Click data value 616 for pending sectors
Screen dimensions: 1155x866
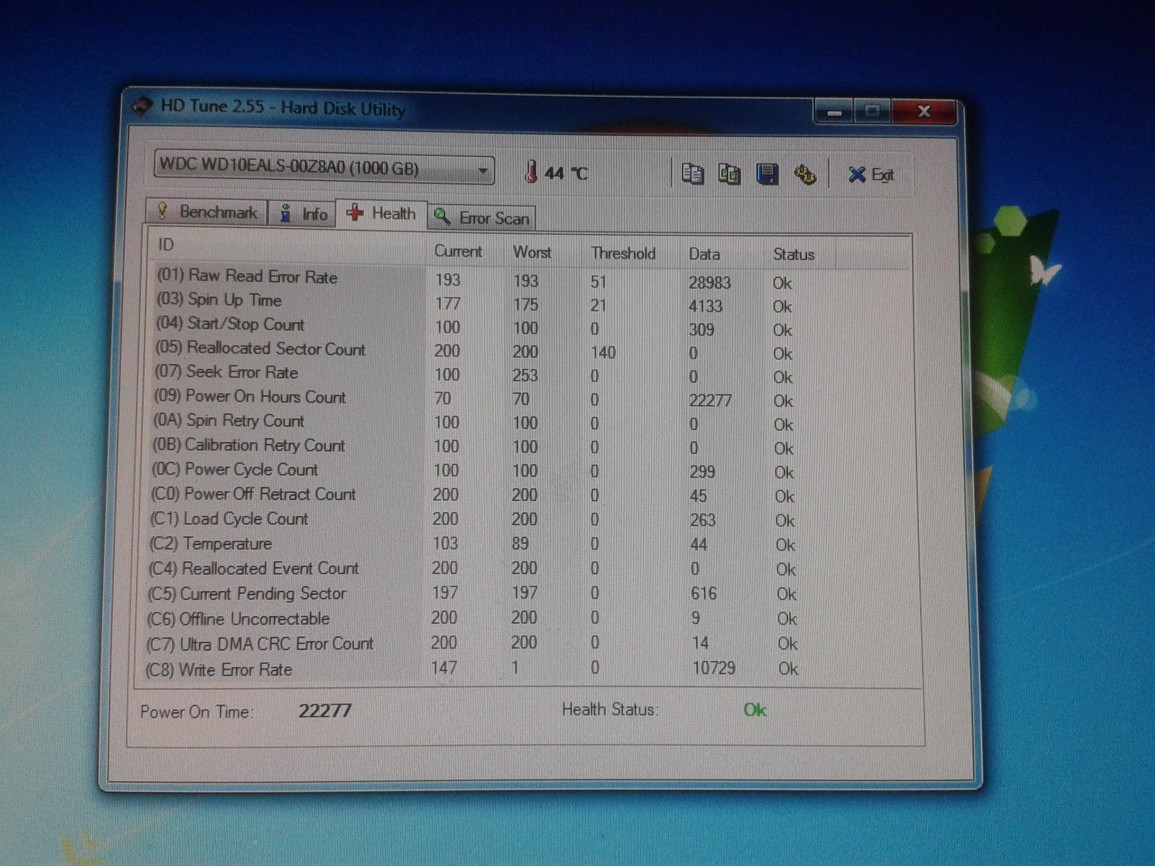703,594
